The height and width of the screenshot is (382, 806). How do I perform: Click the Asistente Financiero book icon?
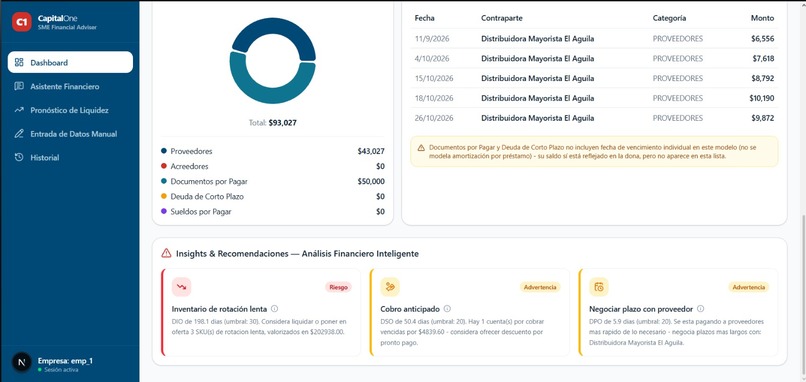[x=19, y=86]
